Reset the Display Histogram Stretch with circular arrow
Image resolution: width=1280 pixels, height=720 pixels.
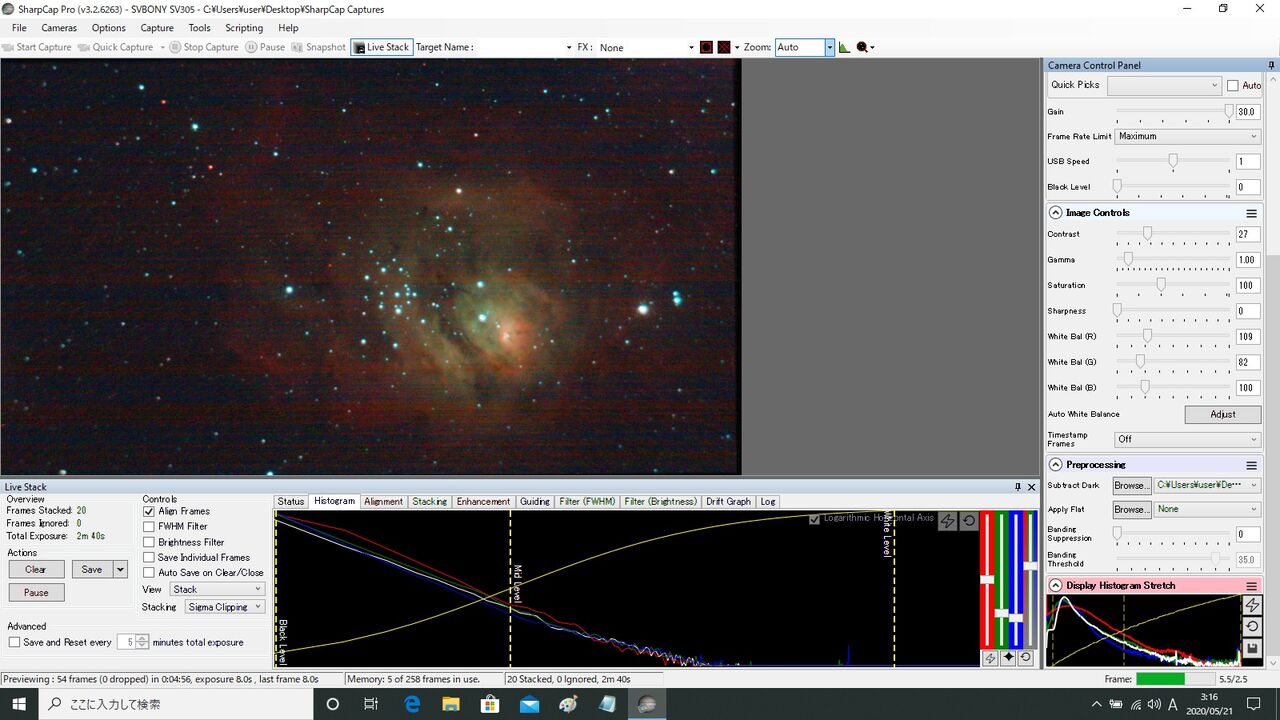click(1252, 627)
